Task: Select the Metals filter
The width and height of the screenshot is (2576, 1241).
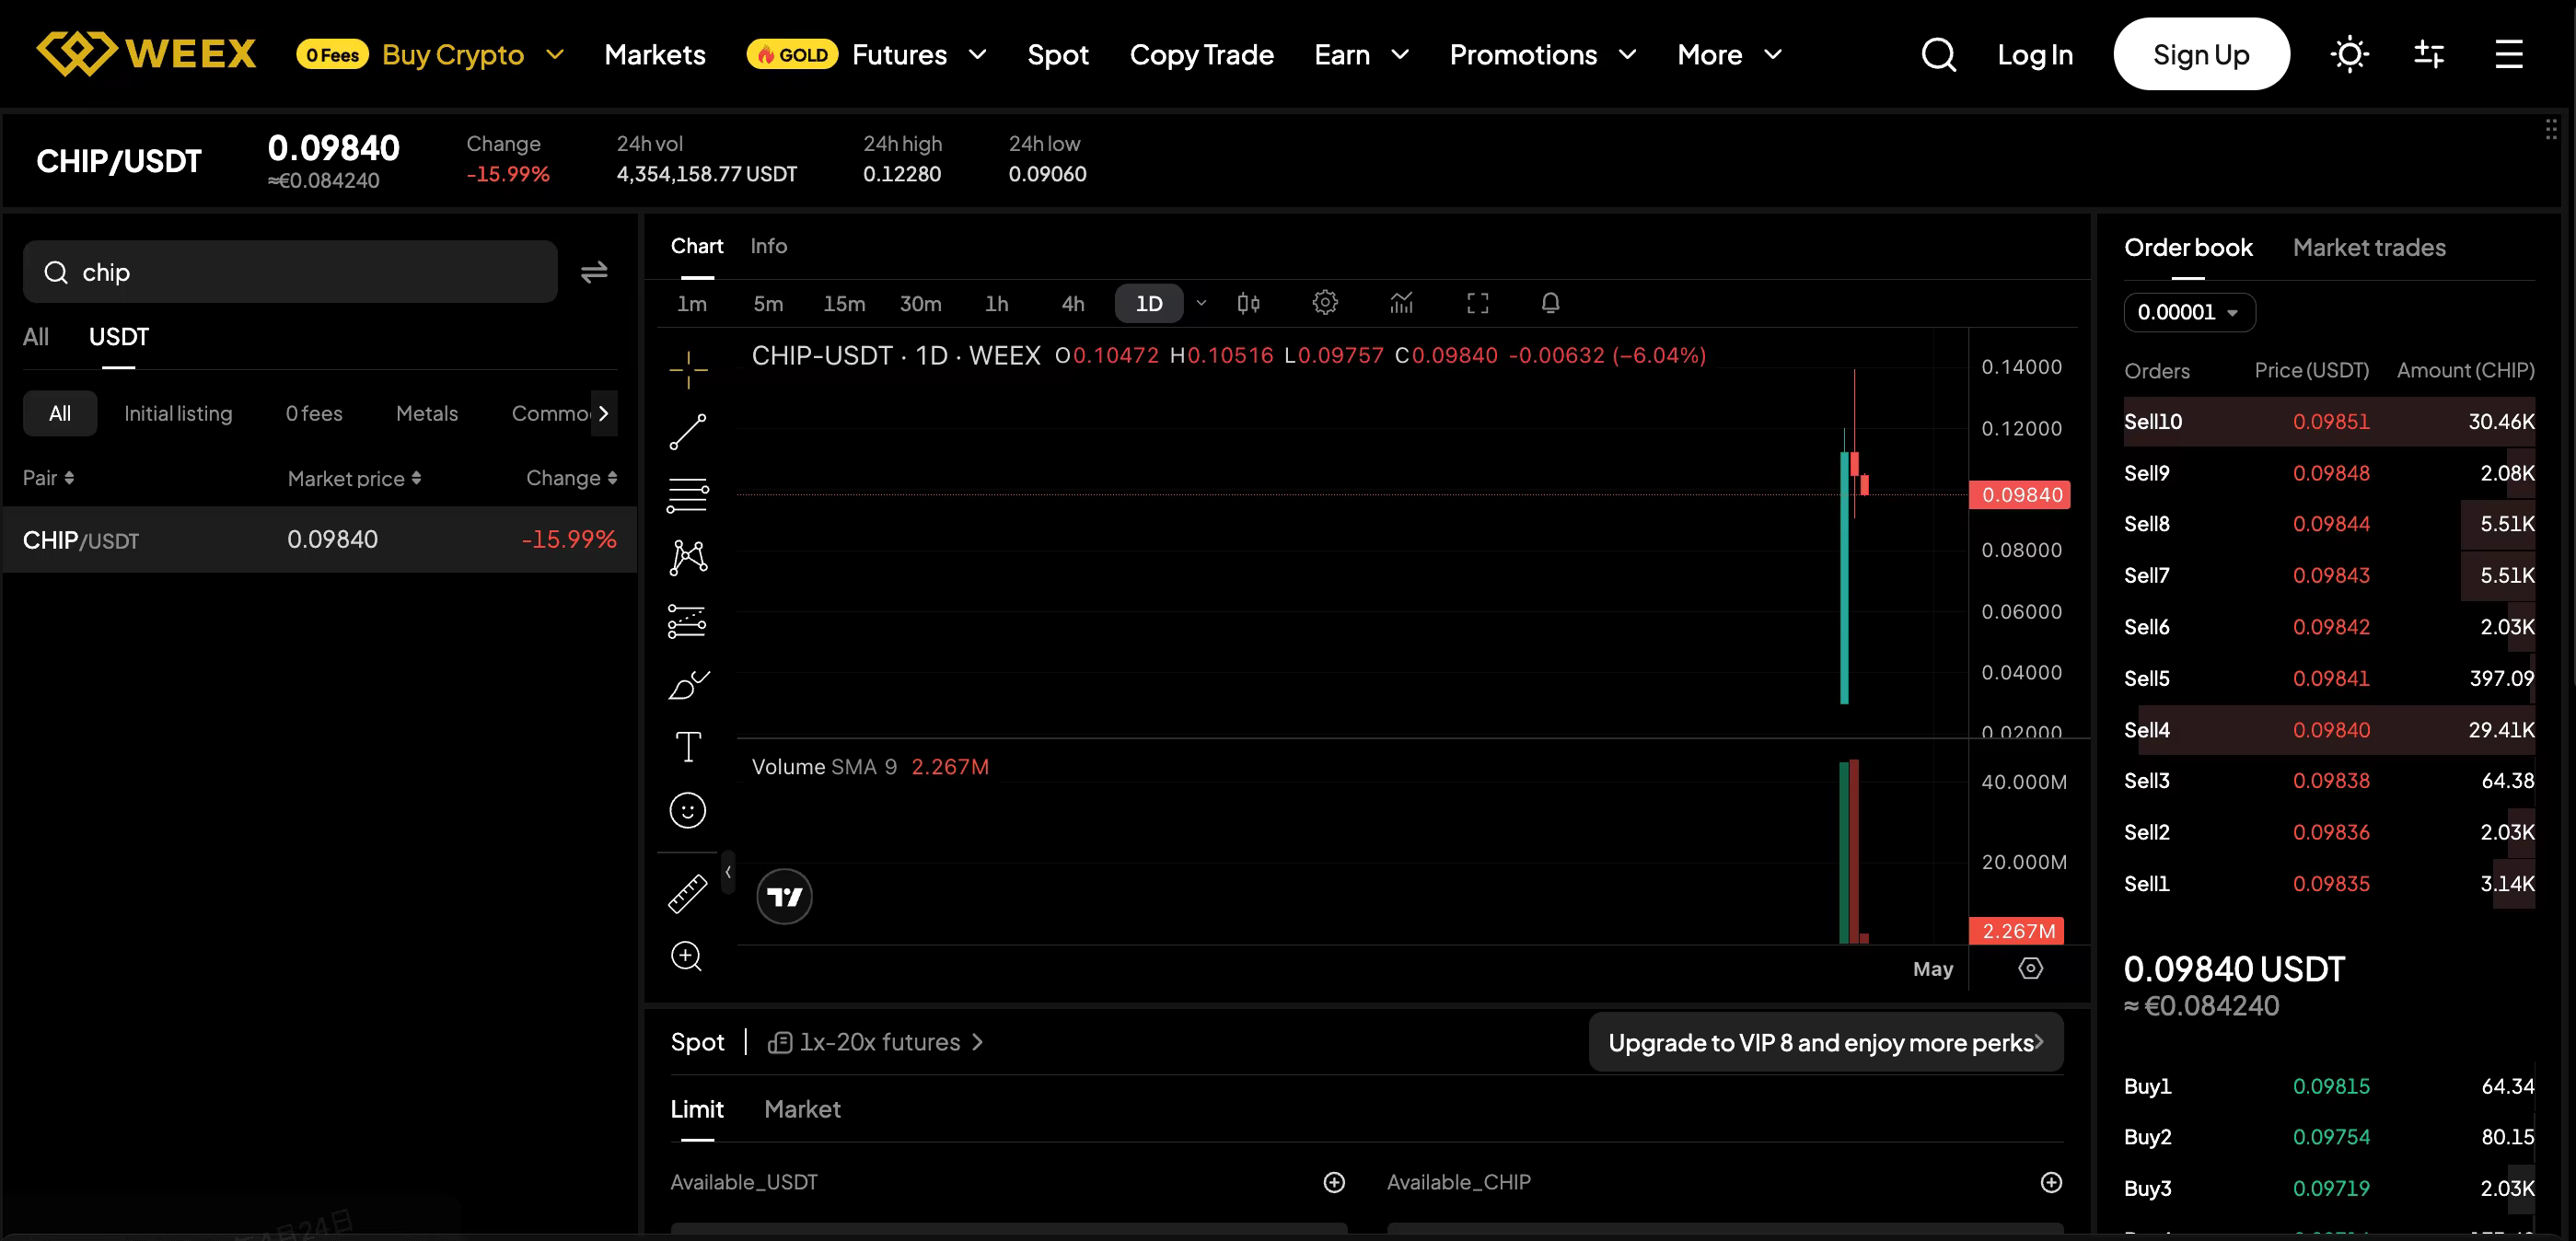Action: point(427,413)
